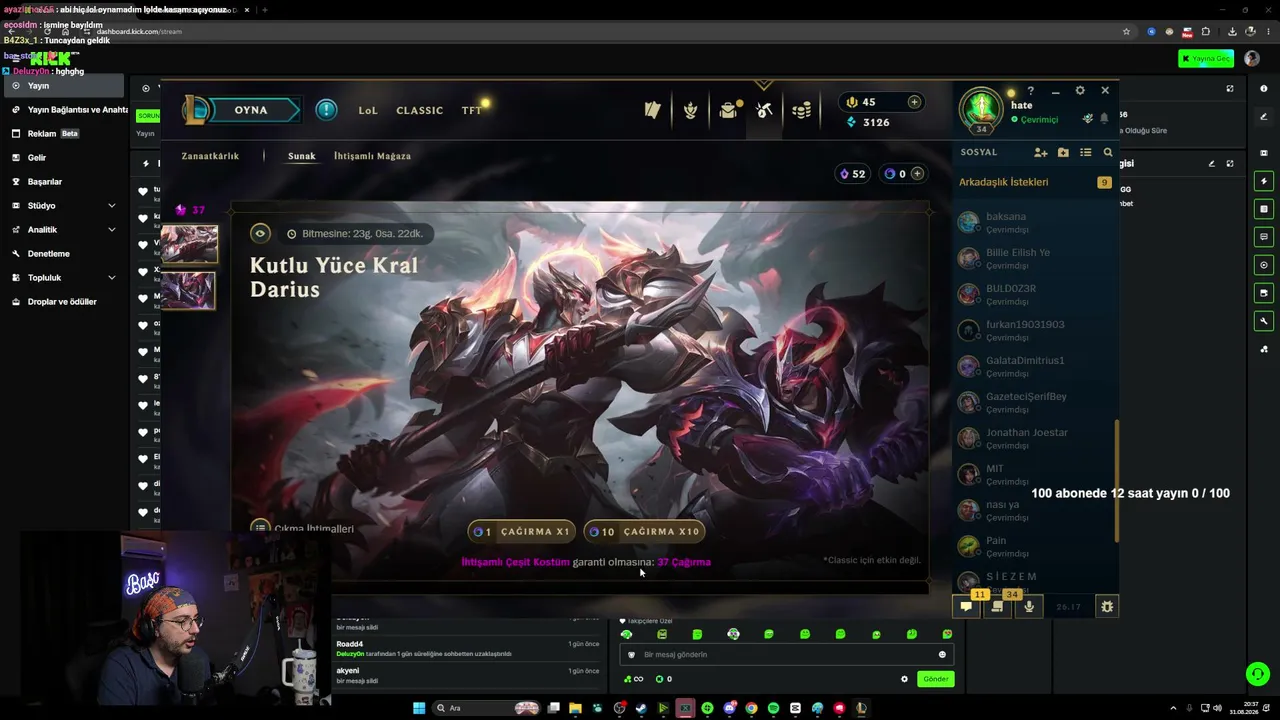Open Arkadaşlık İstekleri friend requests

(1004, 182)
